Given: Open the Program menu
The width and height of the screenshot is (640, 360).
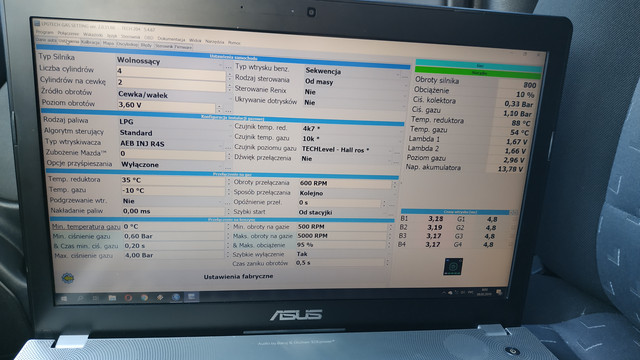Looking at the screenshot, I should pos(44,32).
